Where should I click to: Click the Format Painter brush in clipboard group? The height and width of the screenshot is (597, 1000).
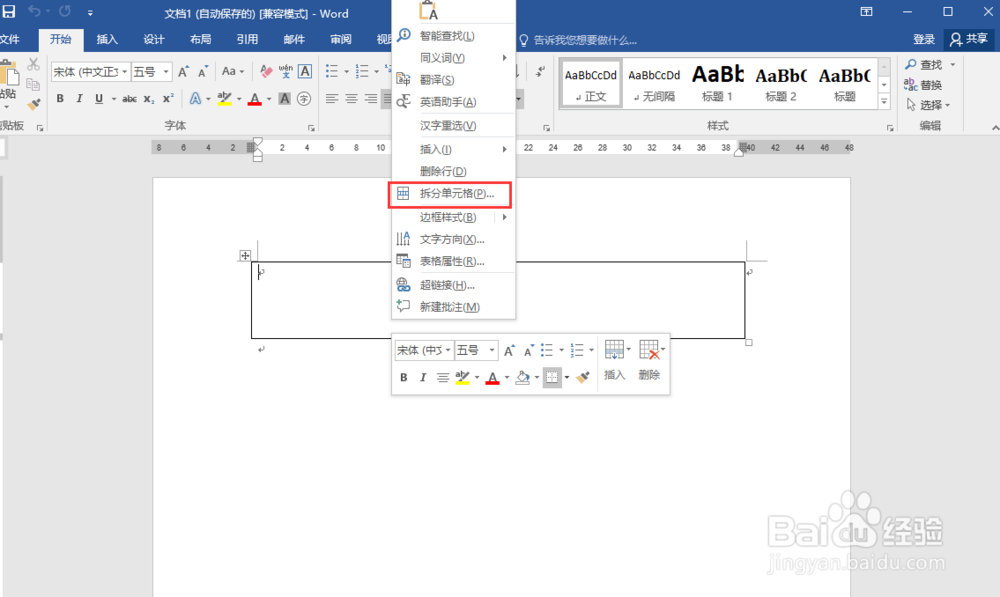pos(34,104)
